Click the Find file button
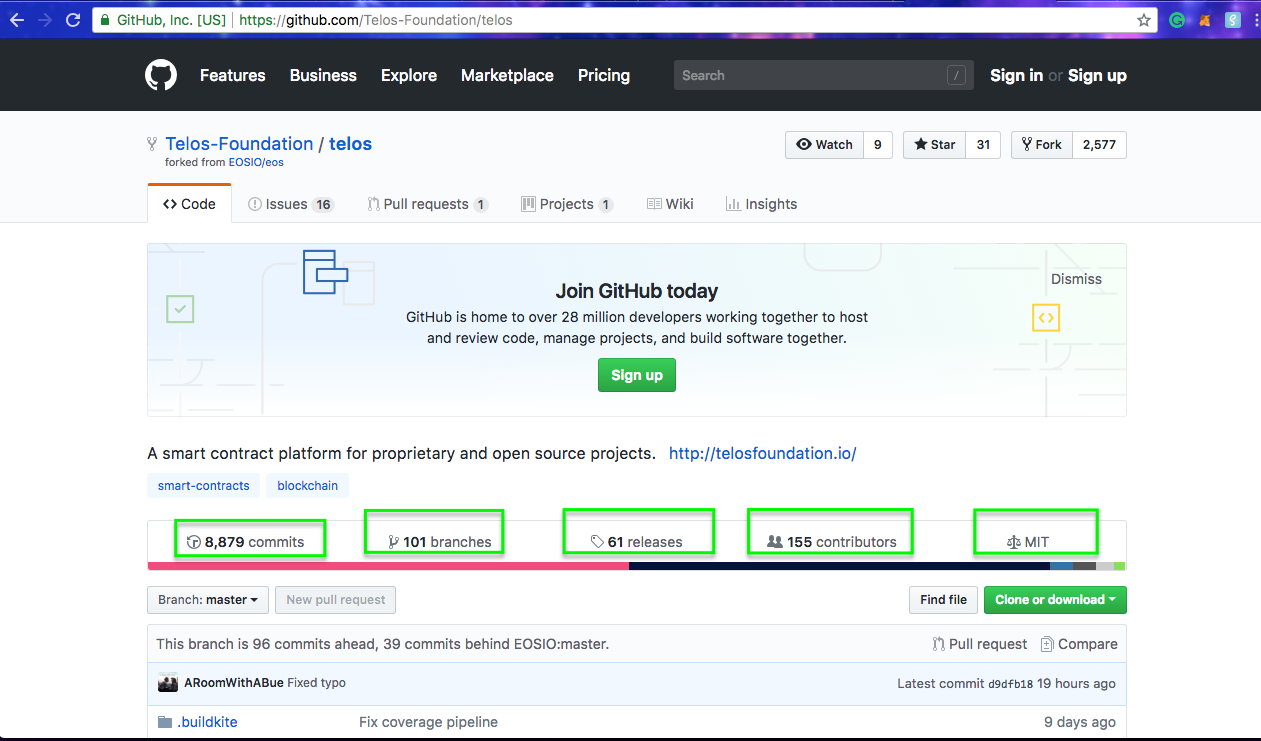1261x741 pixels. tap(944, 600)
